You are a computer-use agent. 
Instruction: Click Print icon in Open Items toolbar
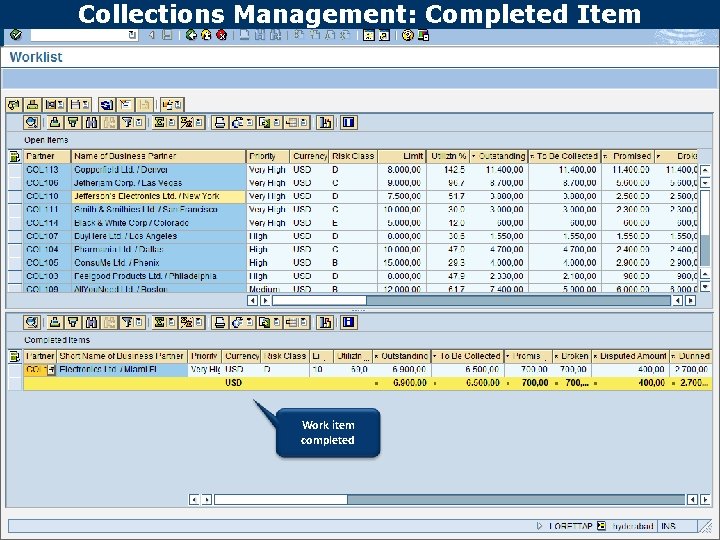(x=220, y=123)
